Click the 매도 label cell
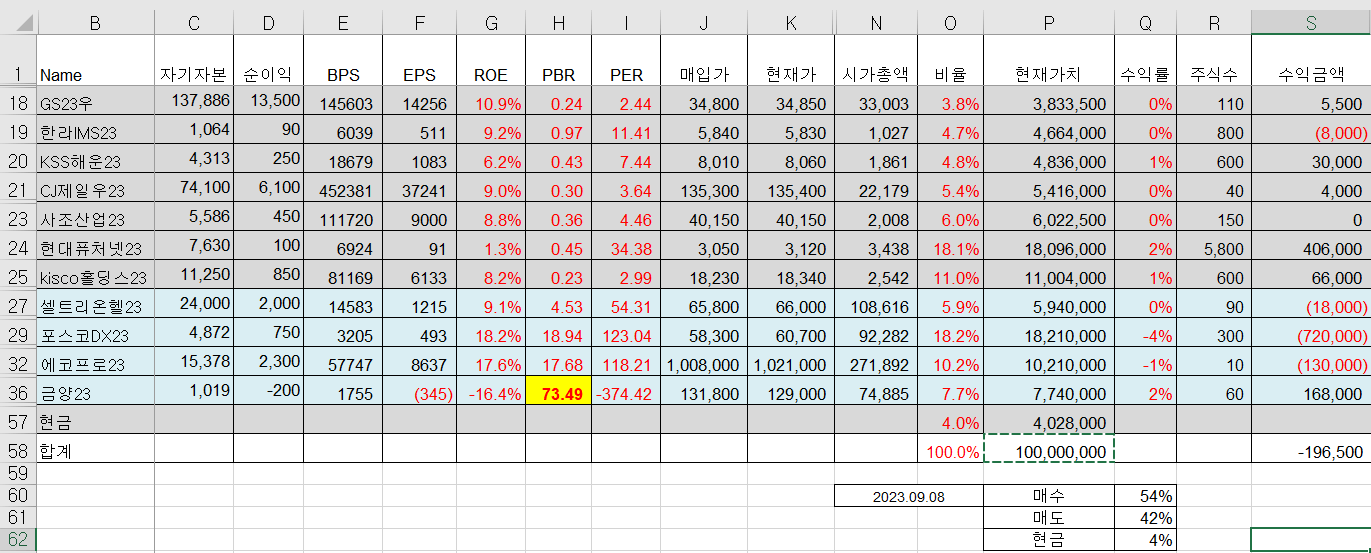Screen dimensions: 1371x553 point(1049,517)
